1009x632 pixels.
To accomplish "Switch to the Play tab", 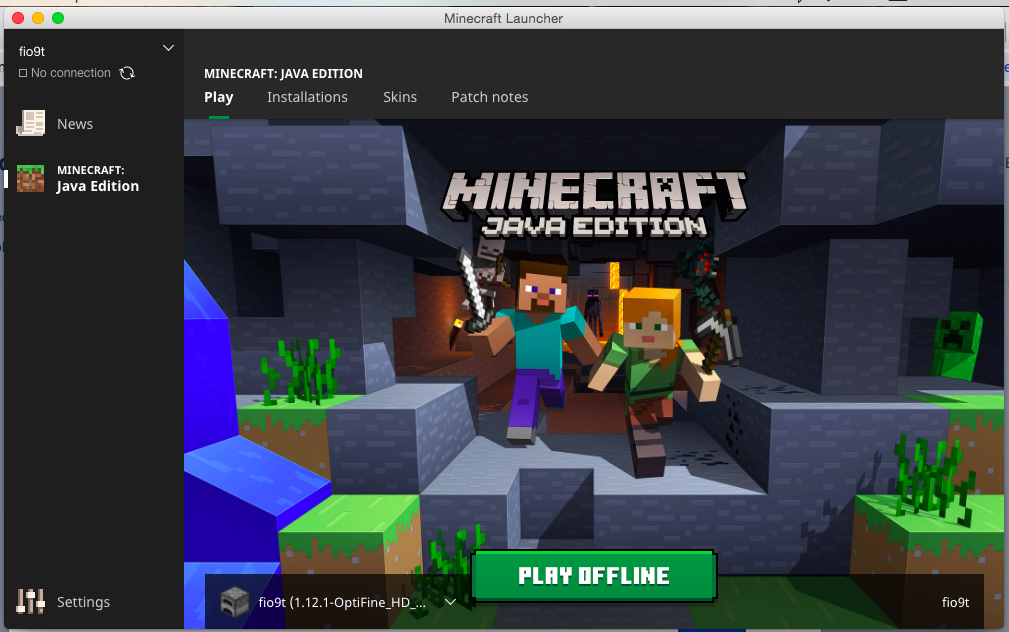I will click(x=219, y=97).
